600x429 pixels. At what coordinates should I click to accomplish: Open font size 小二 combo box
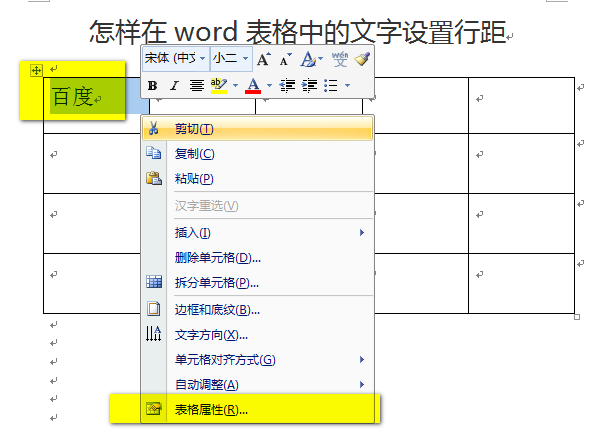coord(231,59)
